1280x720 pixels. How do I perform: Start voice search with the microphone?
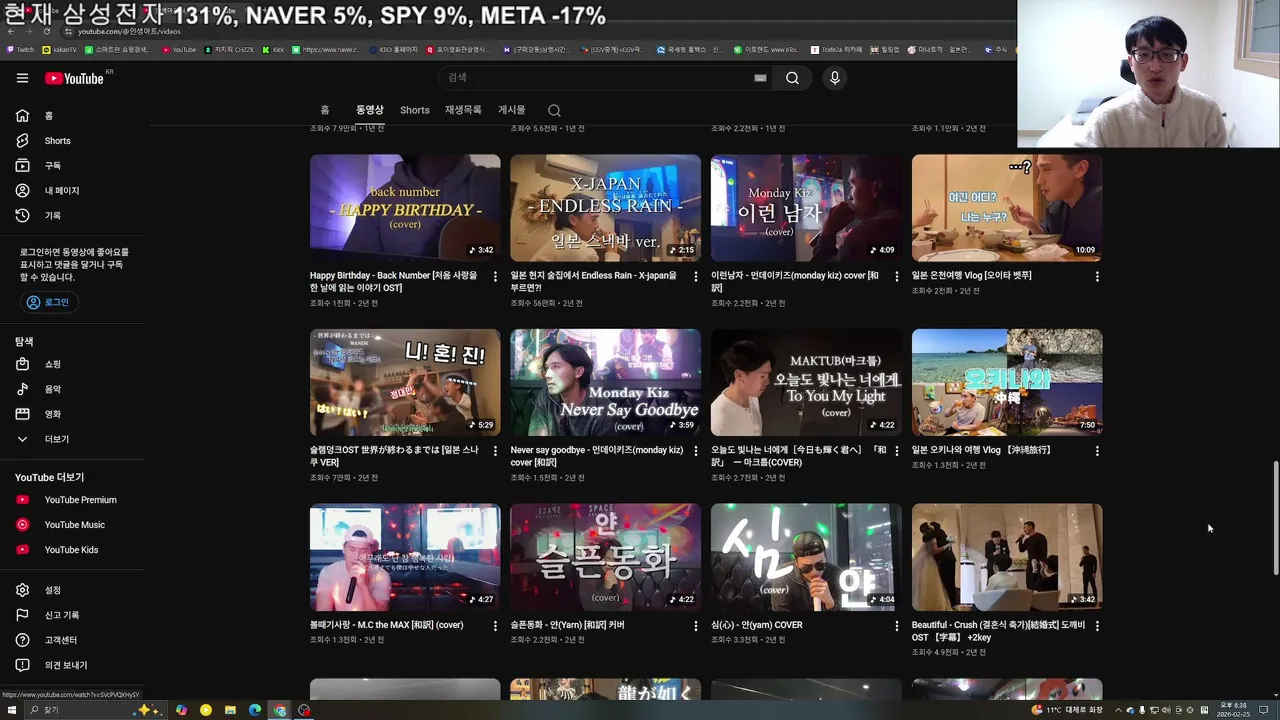835,78
